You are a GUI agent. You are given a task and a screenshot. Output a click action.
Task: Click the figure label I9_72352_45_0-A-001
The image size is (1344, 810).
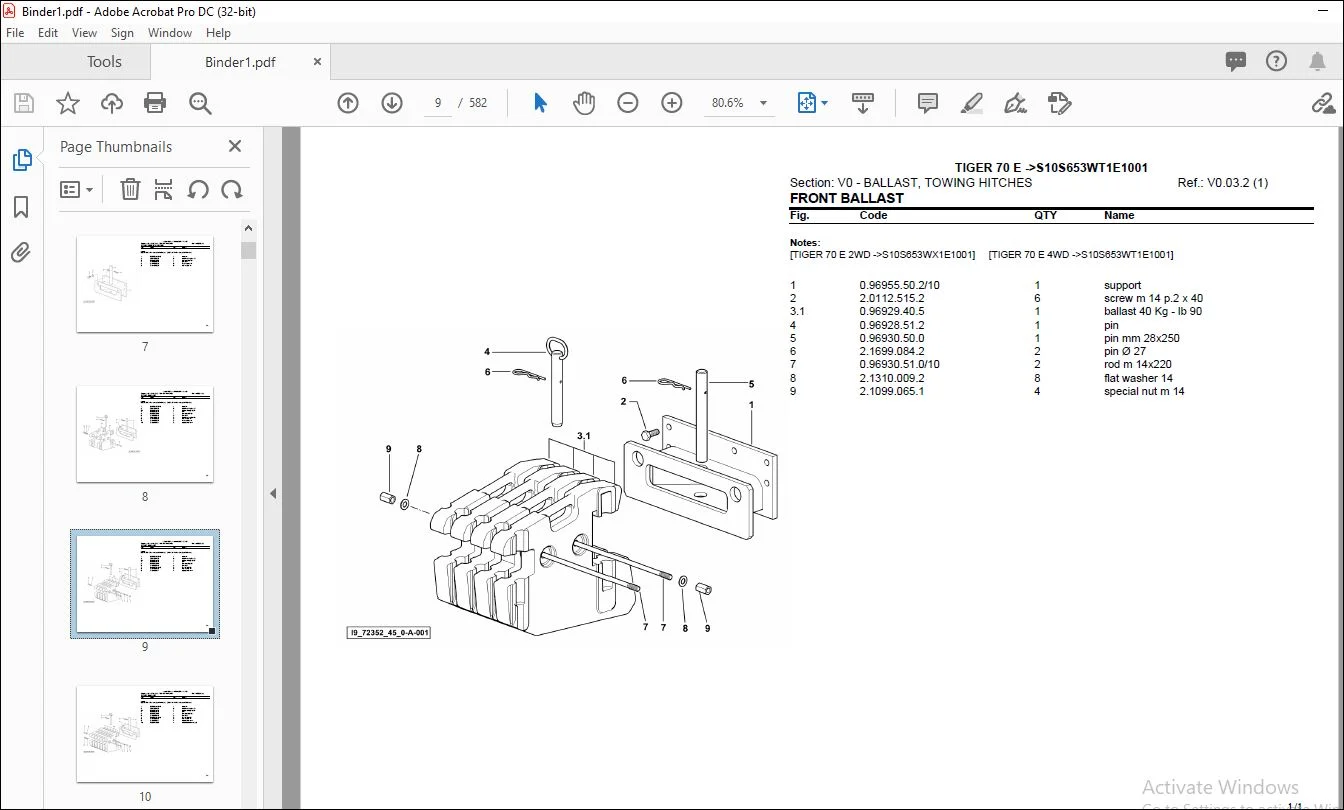click(389, 633)
